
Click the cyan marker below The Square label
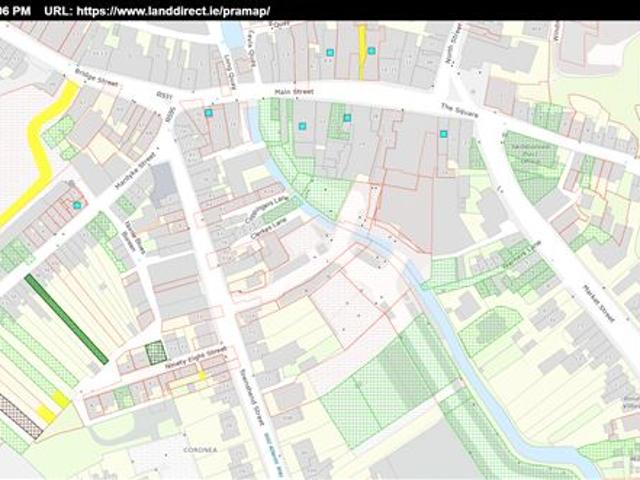[x=443, y=133]
